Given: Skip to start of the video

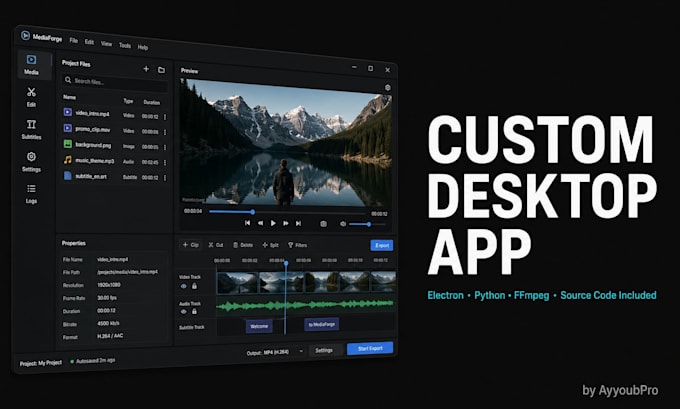Looking at the screenshot, I should coord(247,223).
